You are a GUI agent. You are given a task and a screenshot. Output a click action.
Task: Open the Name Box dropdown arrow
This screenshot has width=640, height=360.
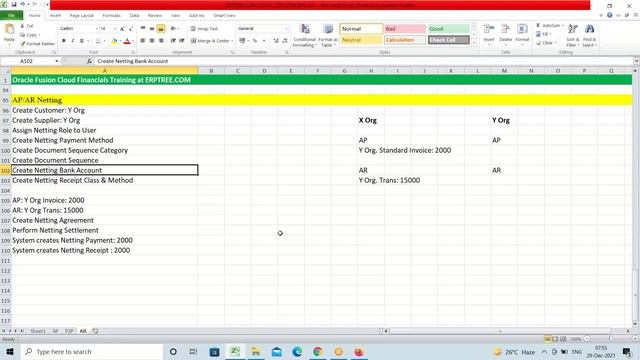[57, 61]
